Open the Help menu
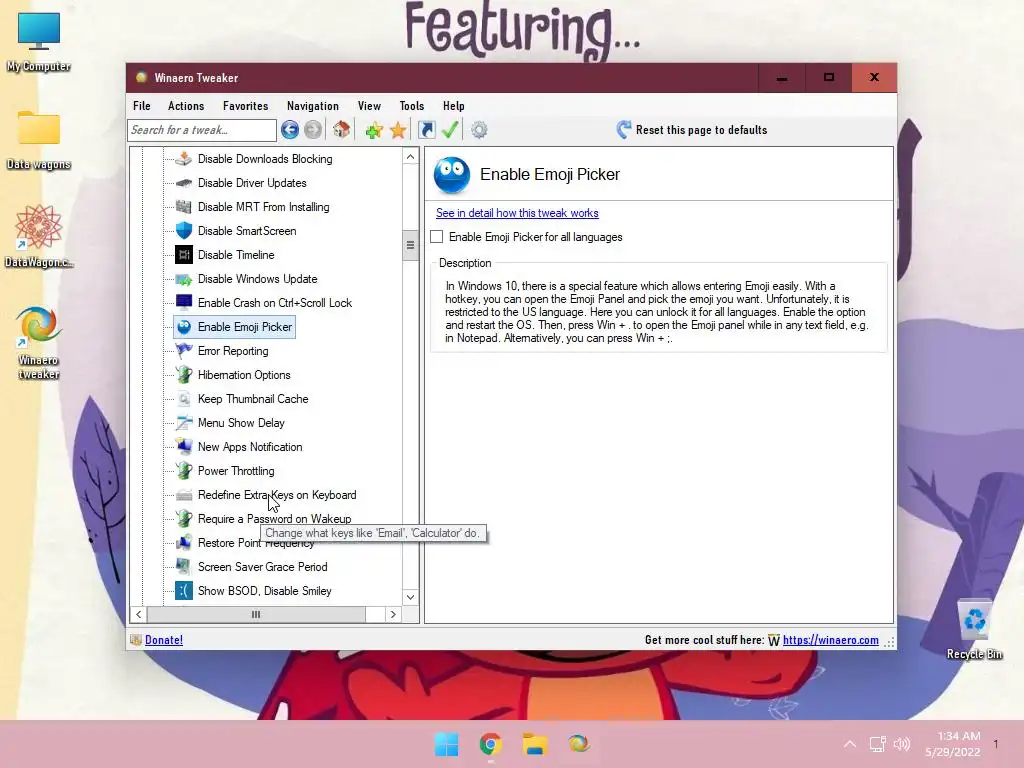Screen dimensions: 1024x768 coord(454,106)
